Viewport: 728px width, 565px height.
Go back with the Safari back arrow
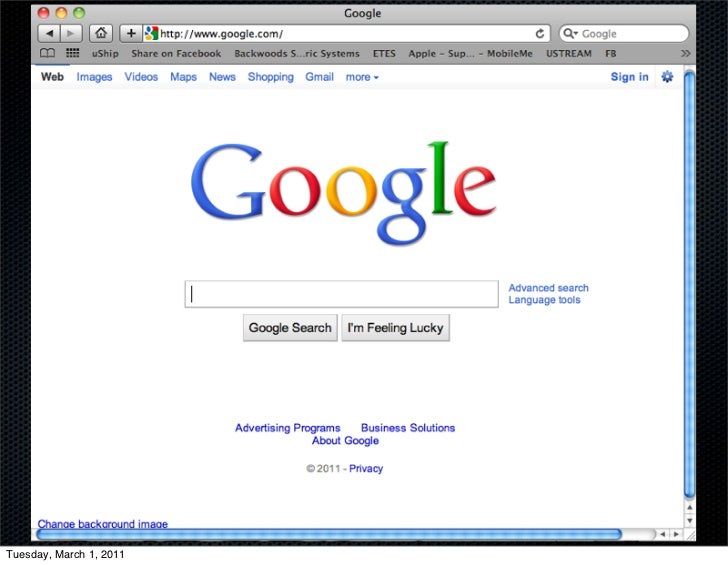pos(49,33)
